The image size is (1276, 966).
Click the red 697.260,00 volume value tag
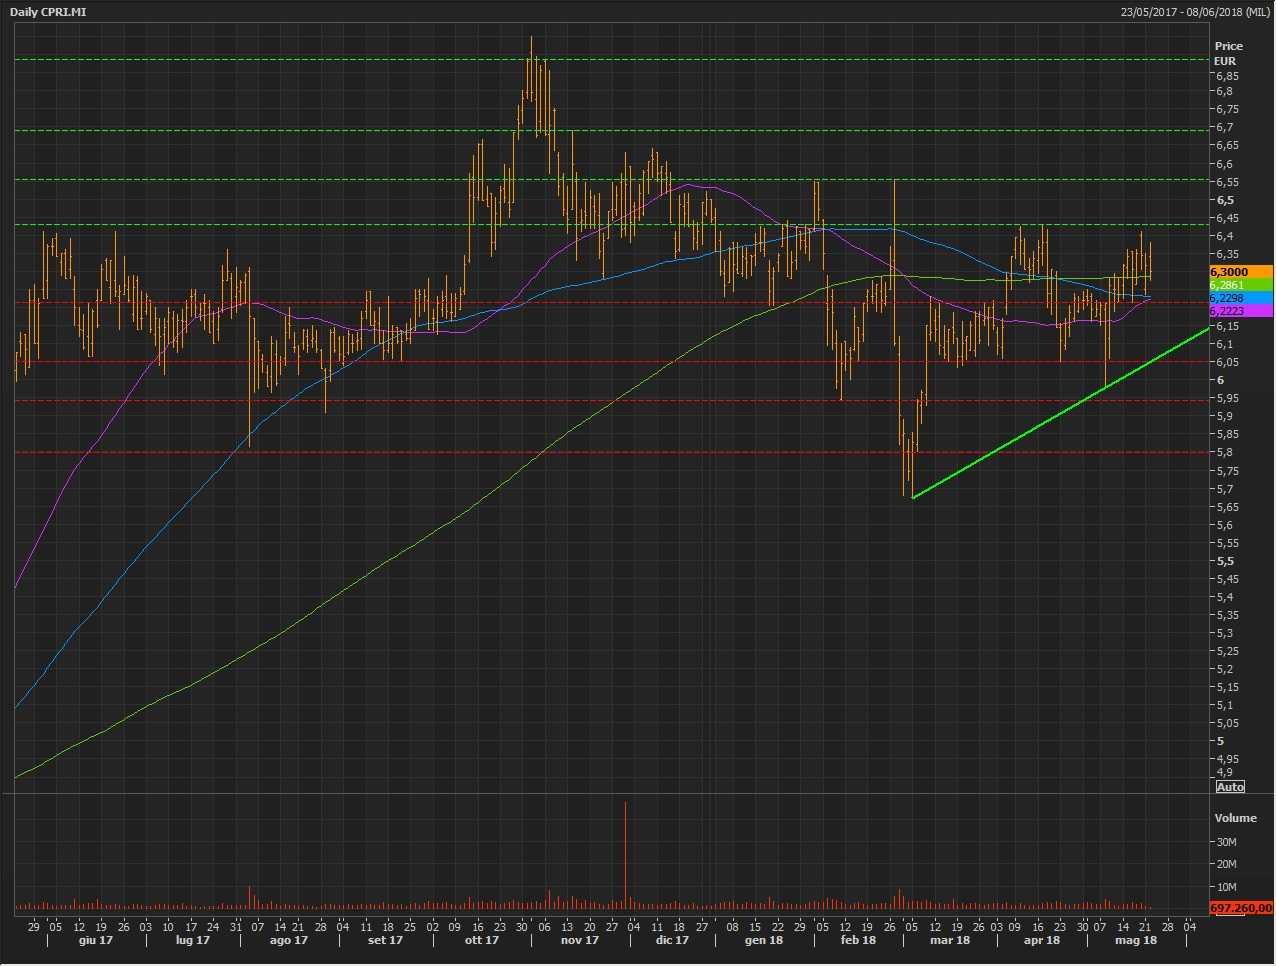click(x=1240, y=908)
